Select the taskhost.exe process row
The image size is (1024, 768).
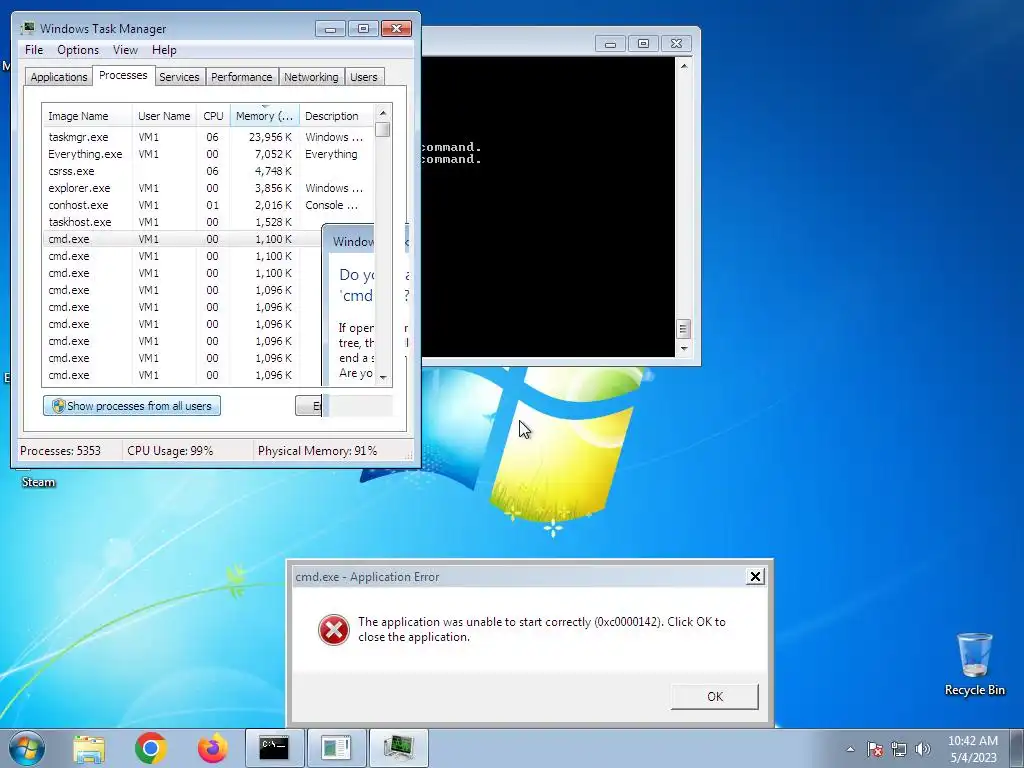208,222
